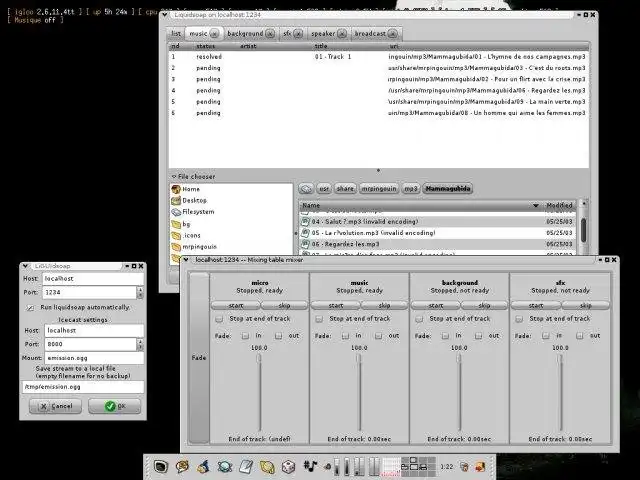The height and width of the screenshot is (480, 640).
Task: Open the planet globe icon in the bottom panel
Action: pos(225,466)
